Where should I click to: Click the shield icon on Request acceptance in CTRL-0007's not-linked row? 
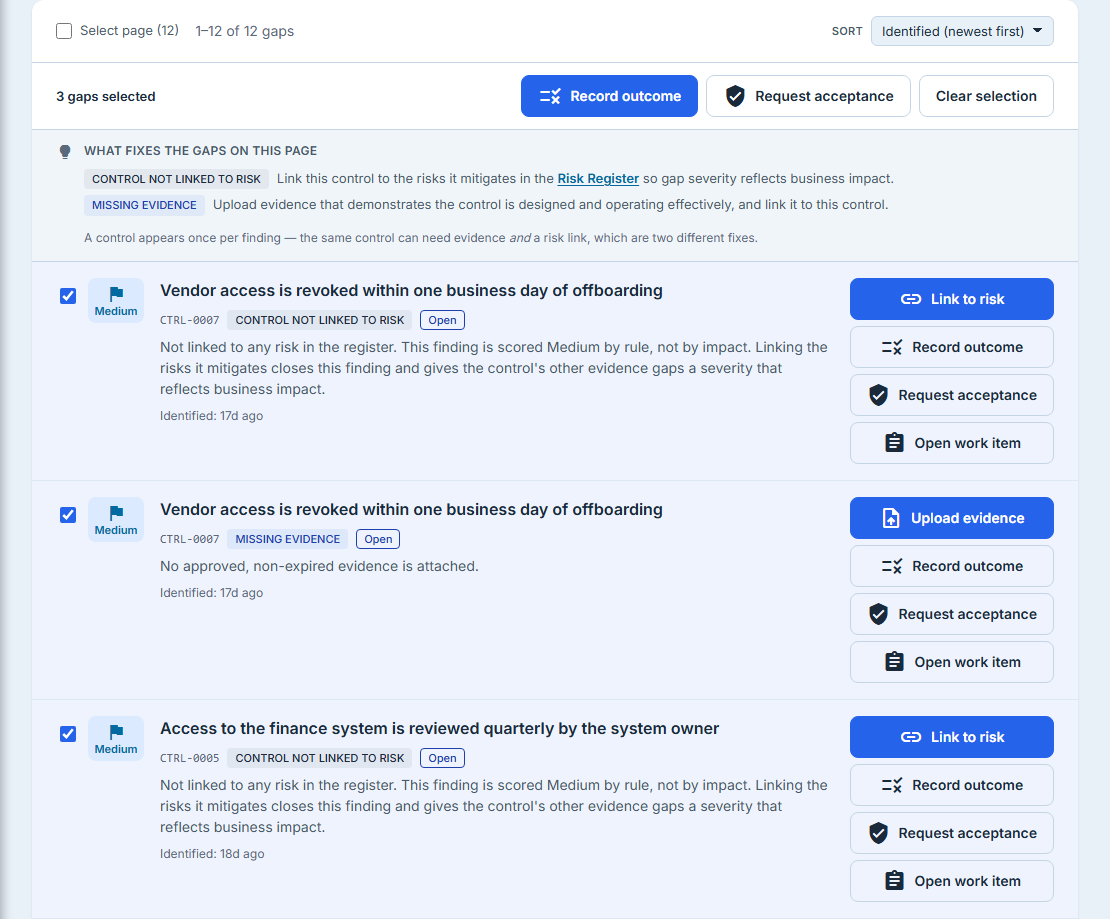(x=879, y=396)
